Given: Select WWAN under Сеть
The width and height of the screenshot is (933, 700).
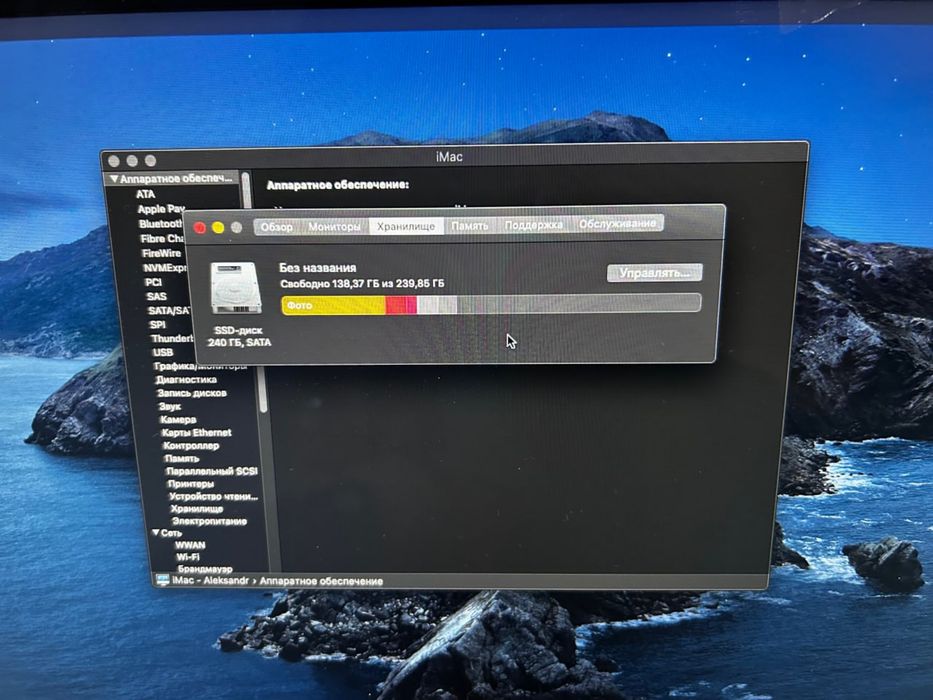Looking at the screenshot, I should pyautogui.click(x=190, y=545).
